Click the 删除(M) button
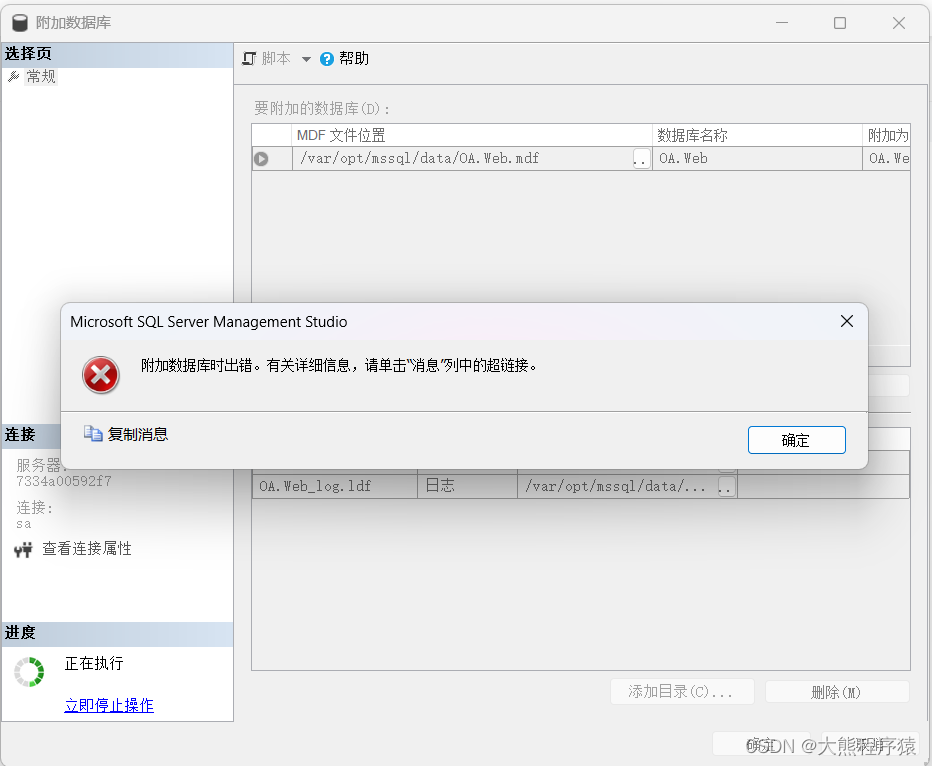Viewport: 932px width, 766px height. tap(837, 691)
